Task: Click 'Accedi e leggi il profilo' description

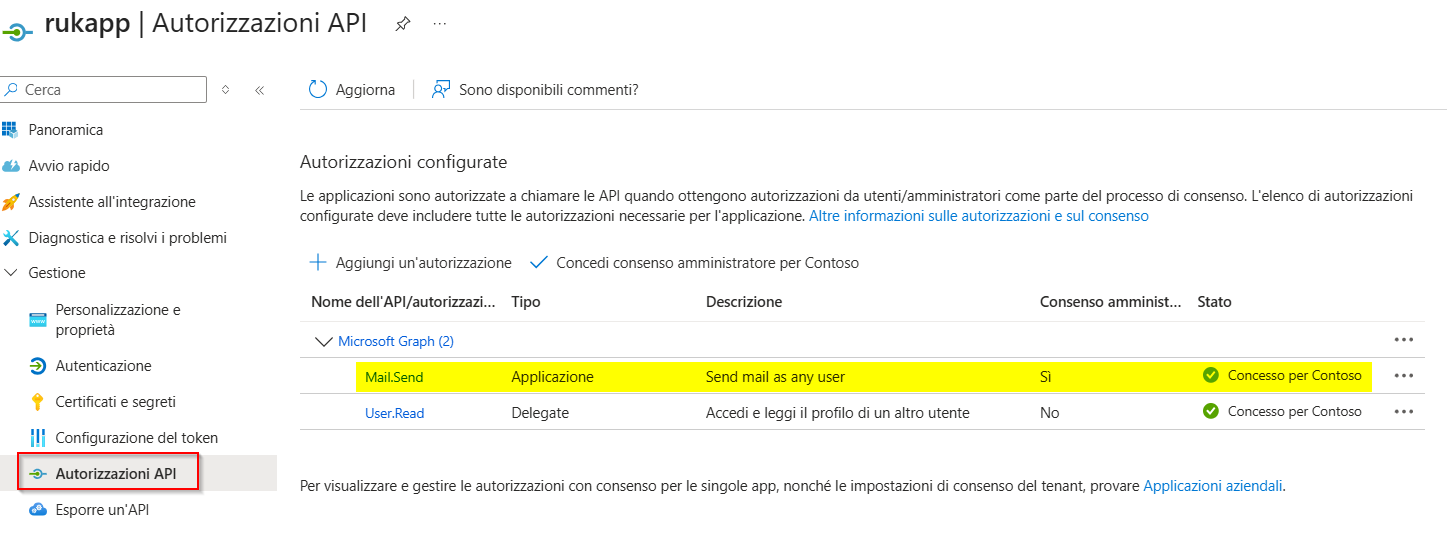Action: pyautogui.click(x=838, y=413)
